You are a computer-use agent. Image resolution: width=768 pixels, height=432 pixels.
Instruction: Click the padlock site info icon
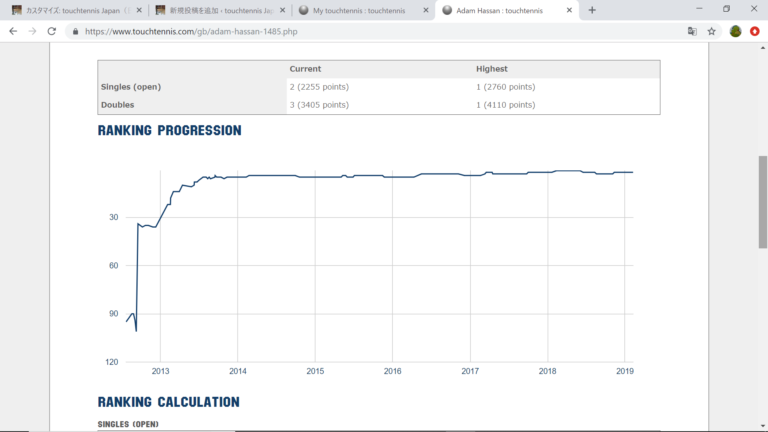[75, 31]
